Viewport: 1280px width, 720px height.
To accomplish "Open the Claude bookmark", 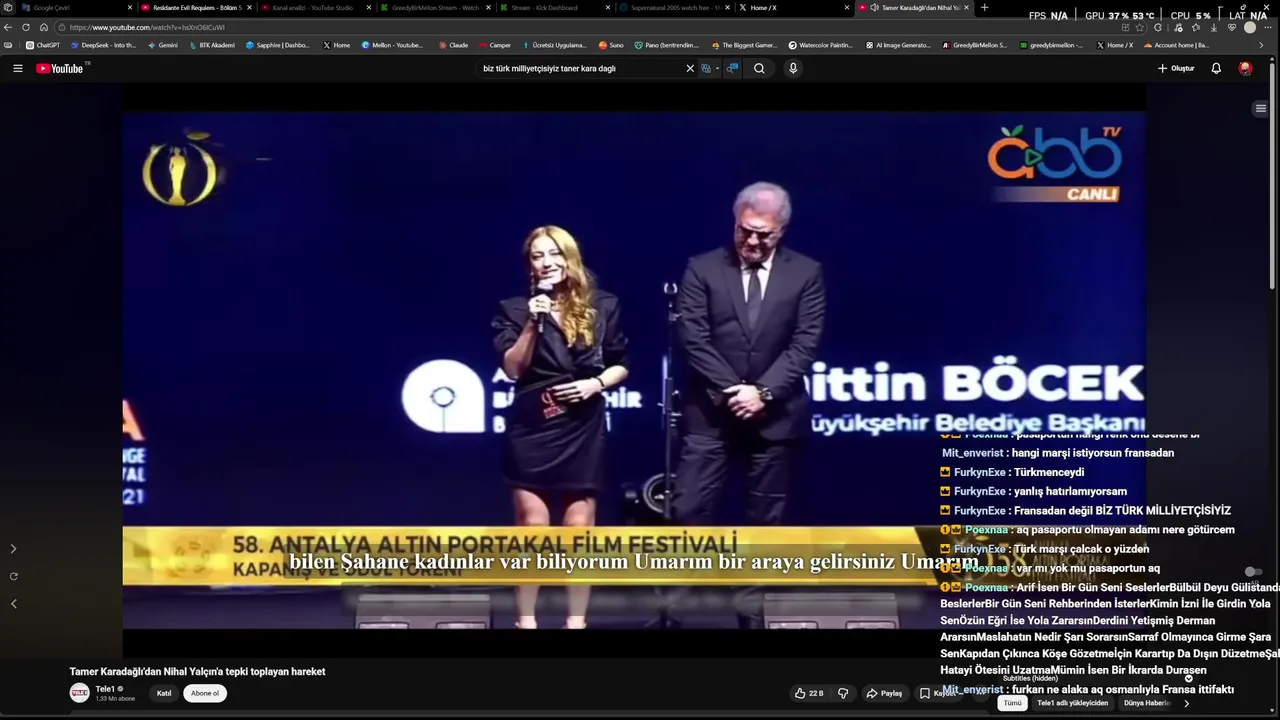I will (x=453, y=45).
